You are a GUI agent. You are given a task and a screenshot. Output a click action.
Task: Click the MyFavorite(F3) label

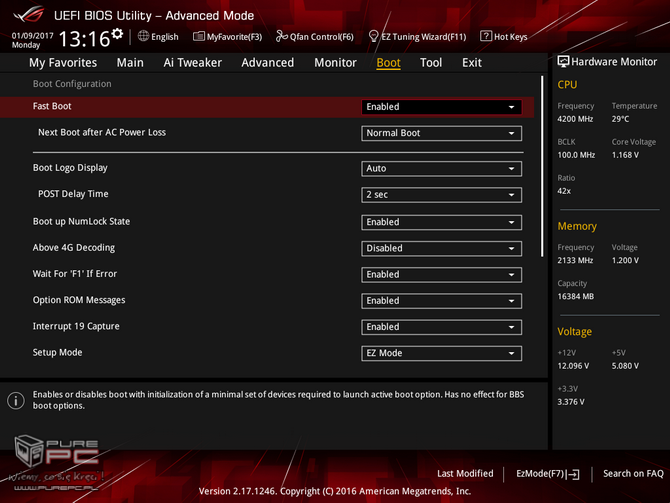point(234,37)
